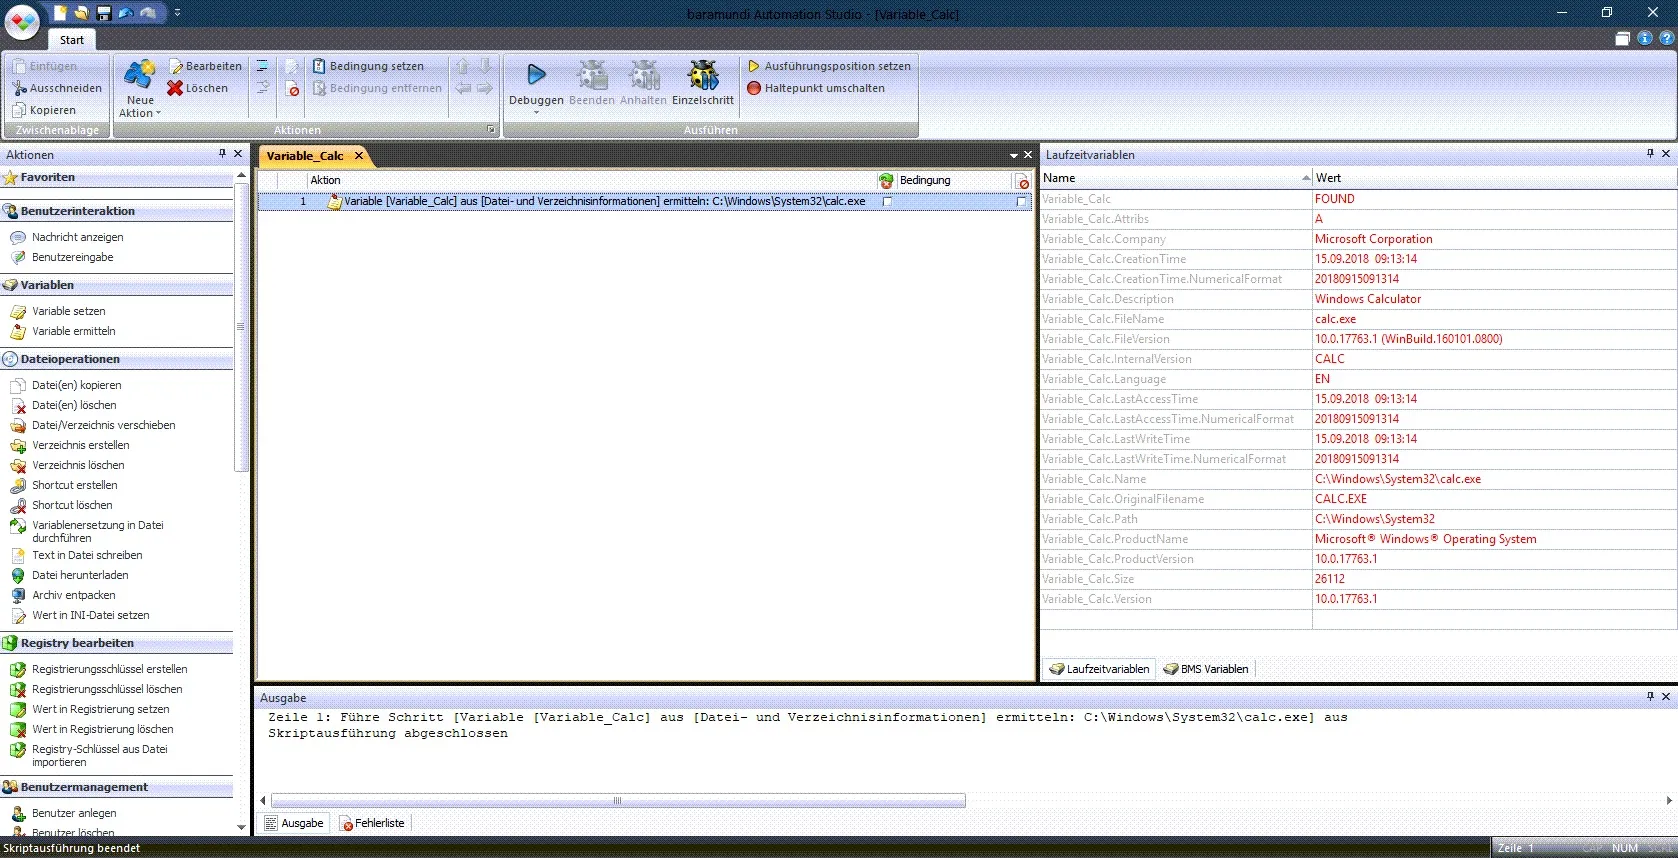This screenshot has height=858, width=1678.
Task: Pin the Ausgabe panel
Action: click(1650, 696)
